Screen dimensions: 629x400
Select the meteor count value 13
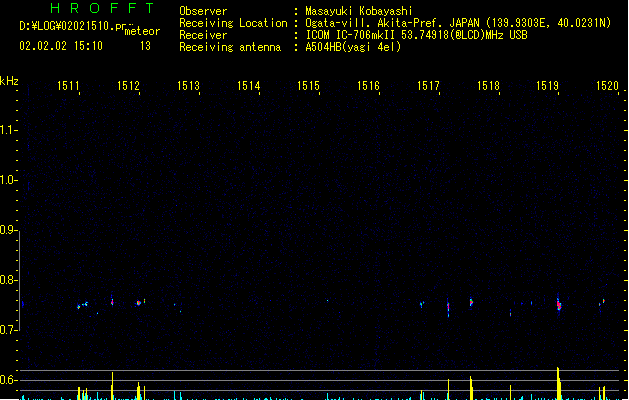click(x=145, y=46)
